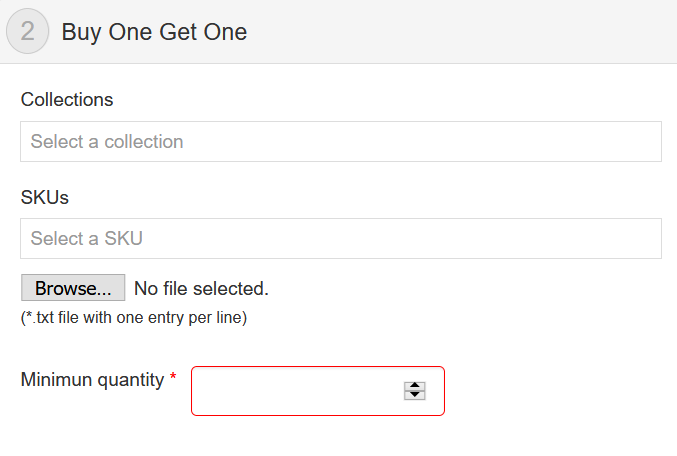Click the Collections label
The height and width of the screenshot is (456, 677).
click(x=67, y=100)
